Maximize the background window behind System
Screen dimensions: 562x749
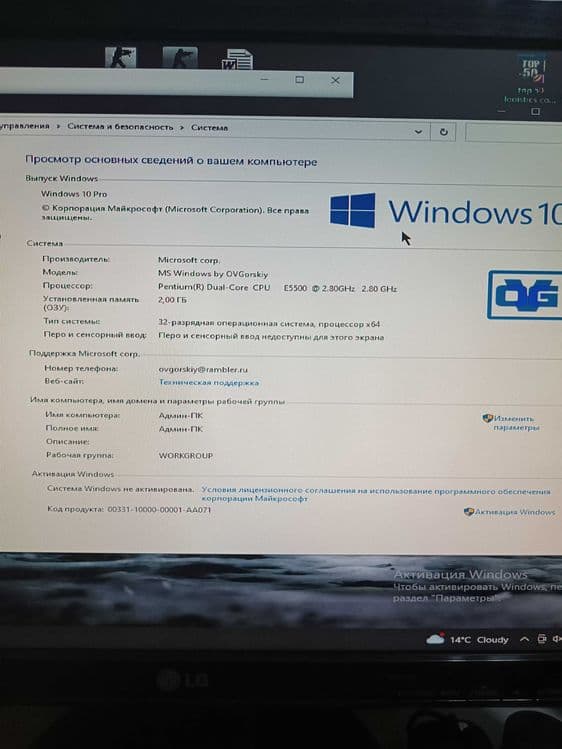(x=299, y=80)
